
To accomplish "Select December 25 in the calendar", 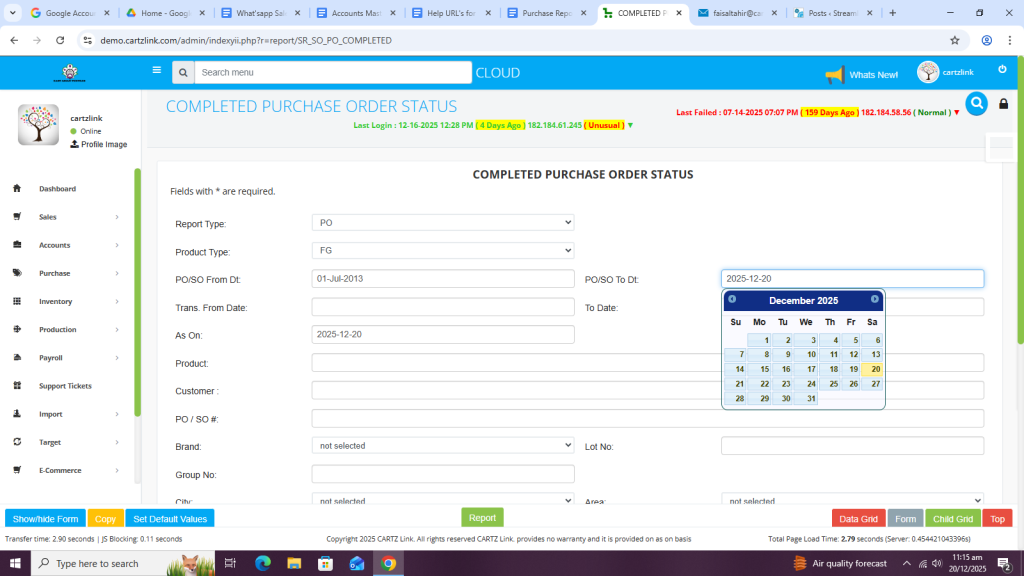I will click(831, 383).
